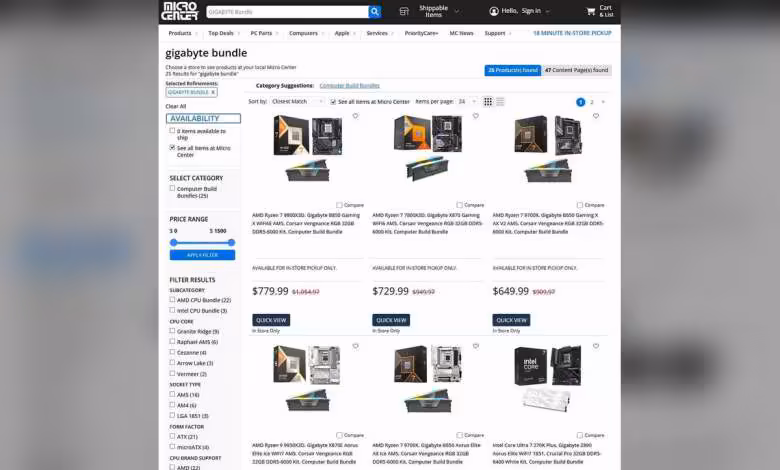Expand the Computers menu
The image size is (780, 470).
[306, 33]
